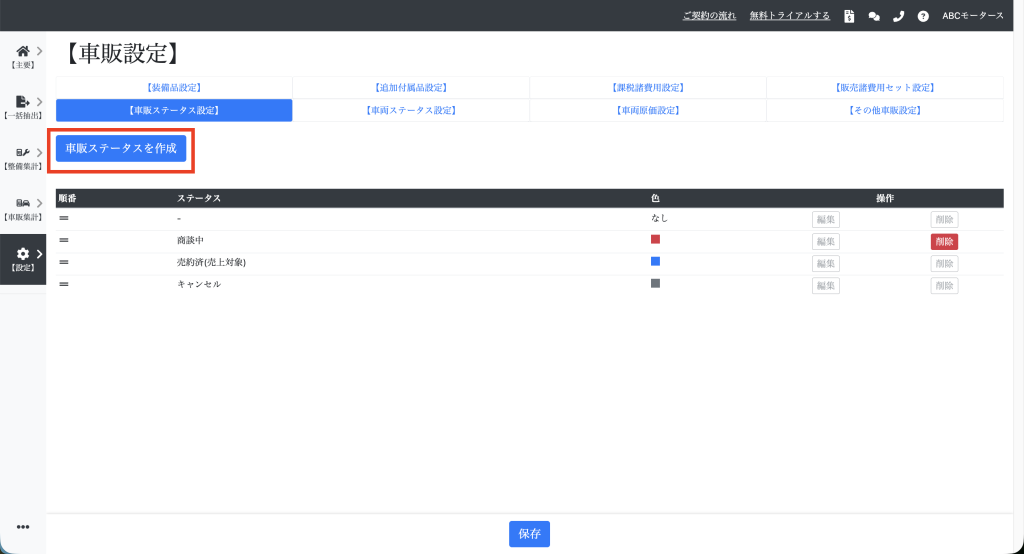Open the chat bubbles icon
This screenshot has width=1024, height=554.
point(874,16)
